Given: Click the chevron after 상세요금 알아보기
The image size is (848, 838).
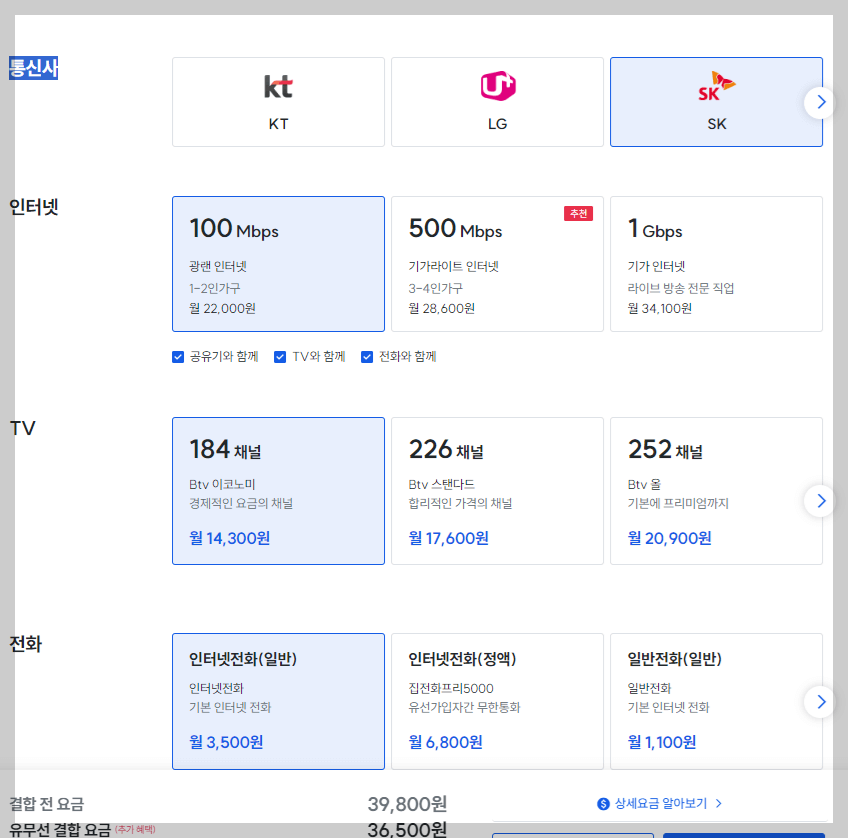Looking at the screenshot, I should 718,803.
